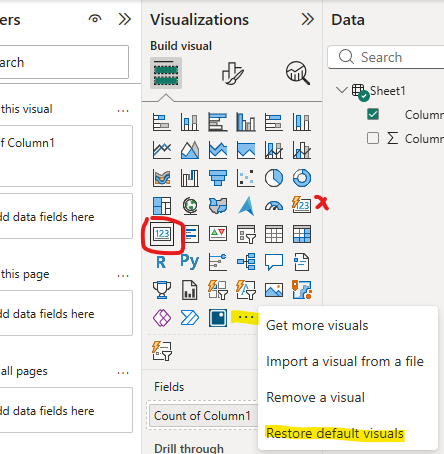Select the treemap visual
The width and height of the screenshot is (444, 454).
(x=162, y=206)
